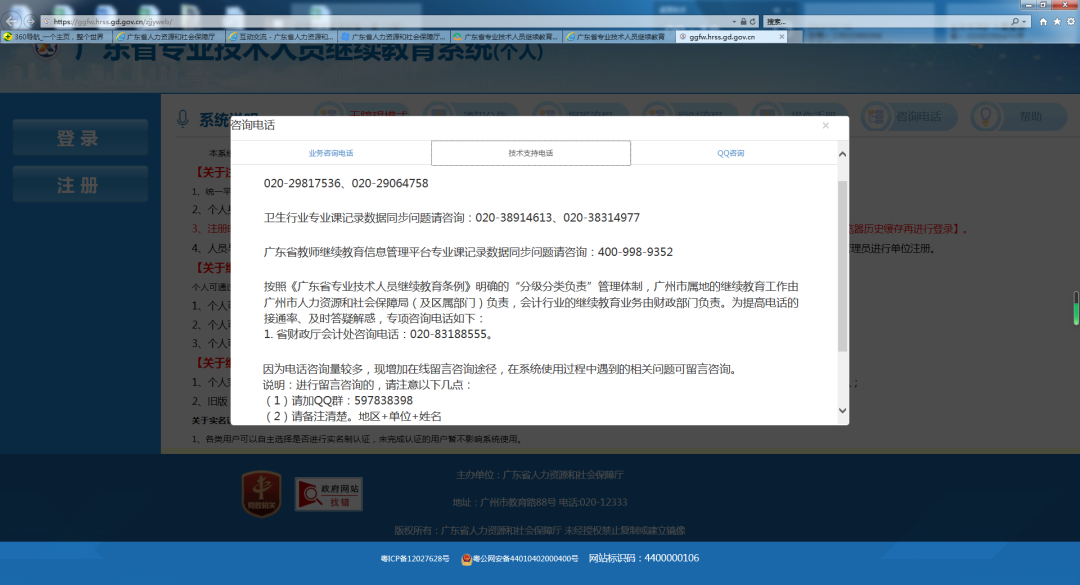Viewport: 1080px width, 585px height.
Task: Click the 登录 button in the sidebar
Action: [x=80, y=138]
